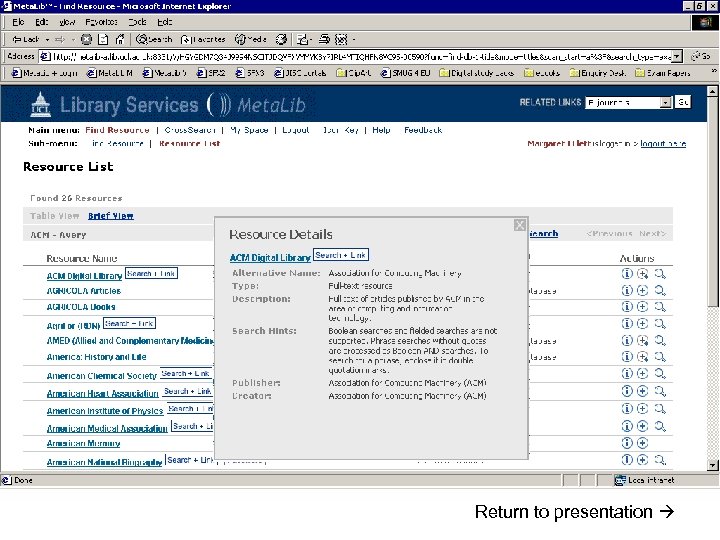720x540 pixels.
Task: Click Search + Link in Resource Details popup
Action: [341, 255]
